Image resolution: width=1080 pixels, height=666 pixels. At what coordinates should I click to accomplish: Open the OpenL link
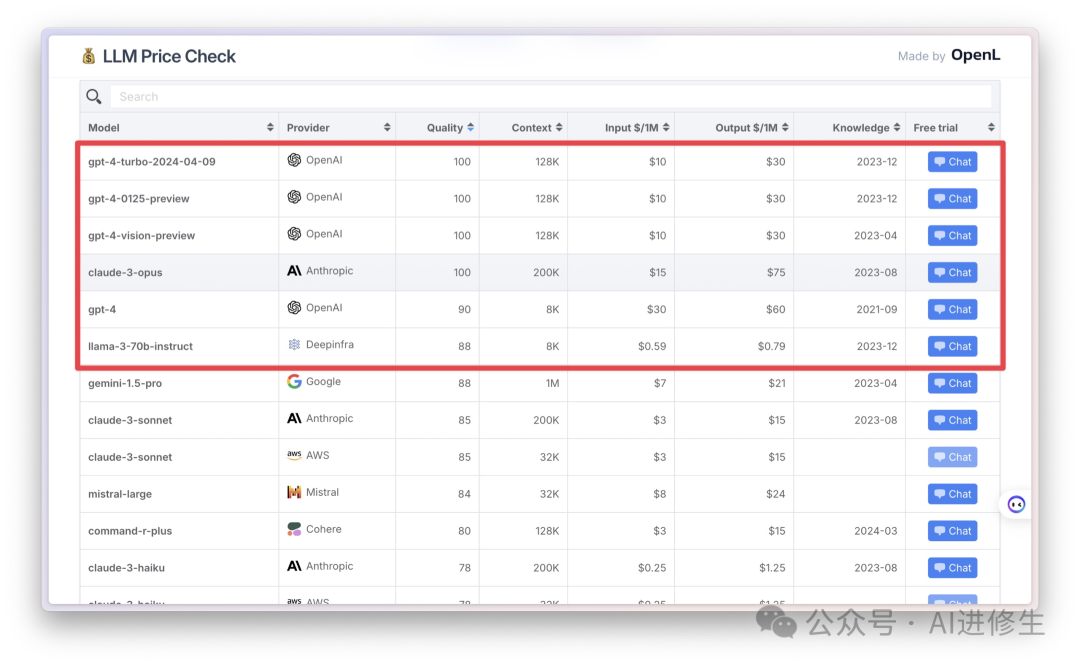975,55
